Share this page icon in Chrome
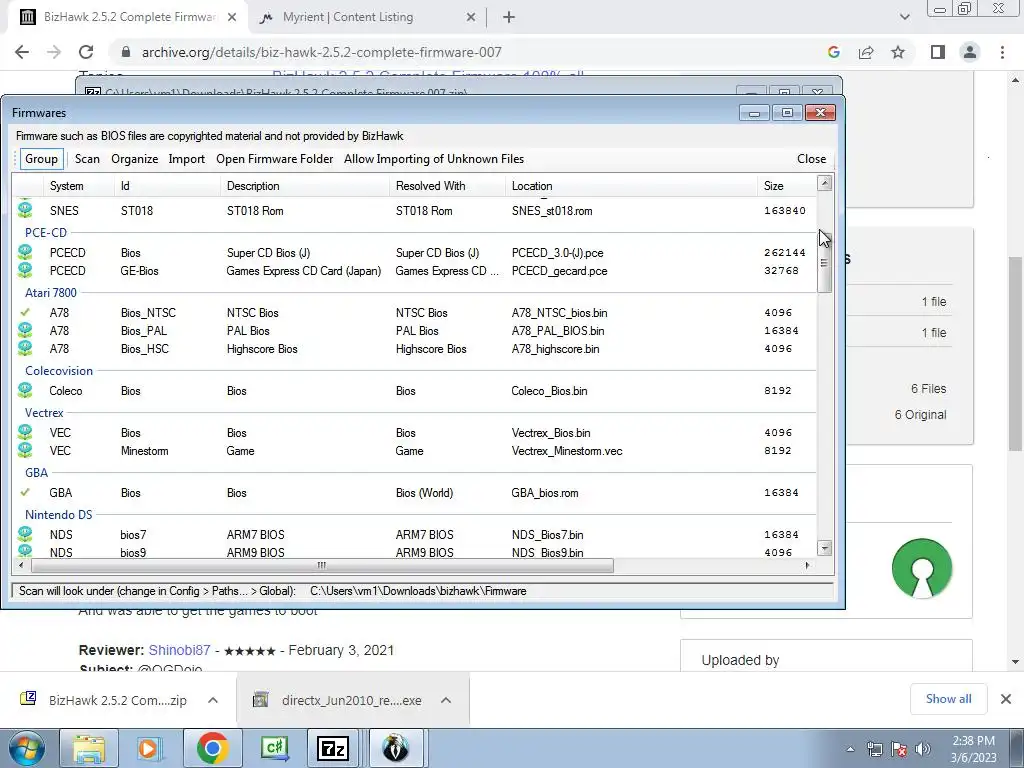The image size is (1024, 768). 866,52
